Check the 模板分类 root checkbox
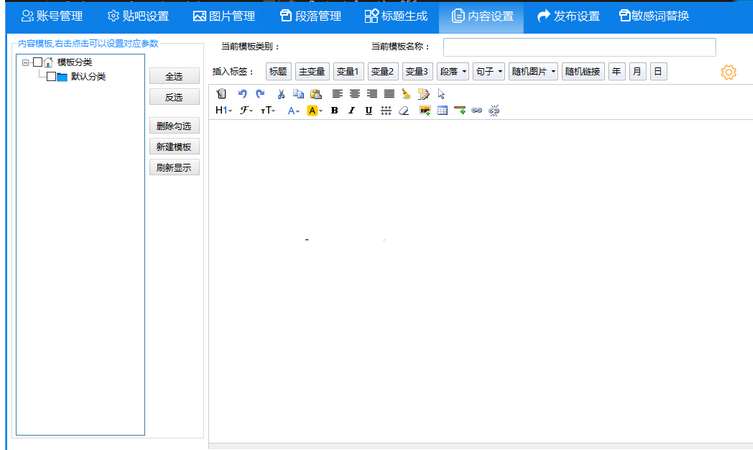Viewport: 753px width, 450px height. pyautogui.click(x=38, y=63)
